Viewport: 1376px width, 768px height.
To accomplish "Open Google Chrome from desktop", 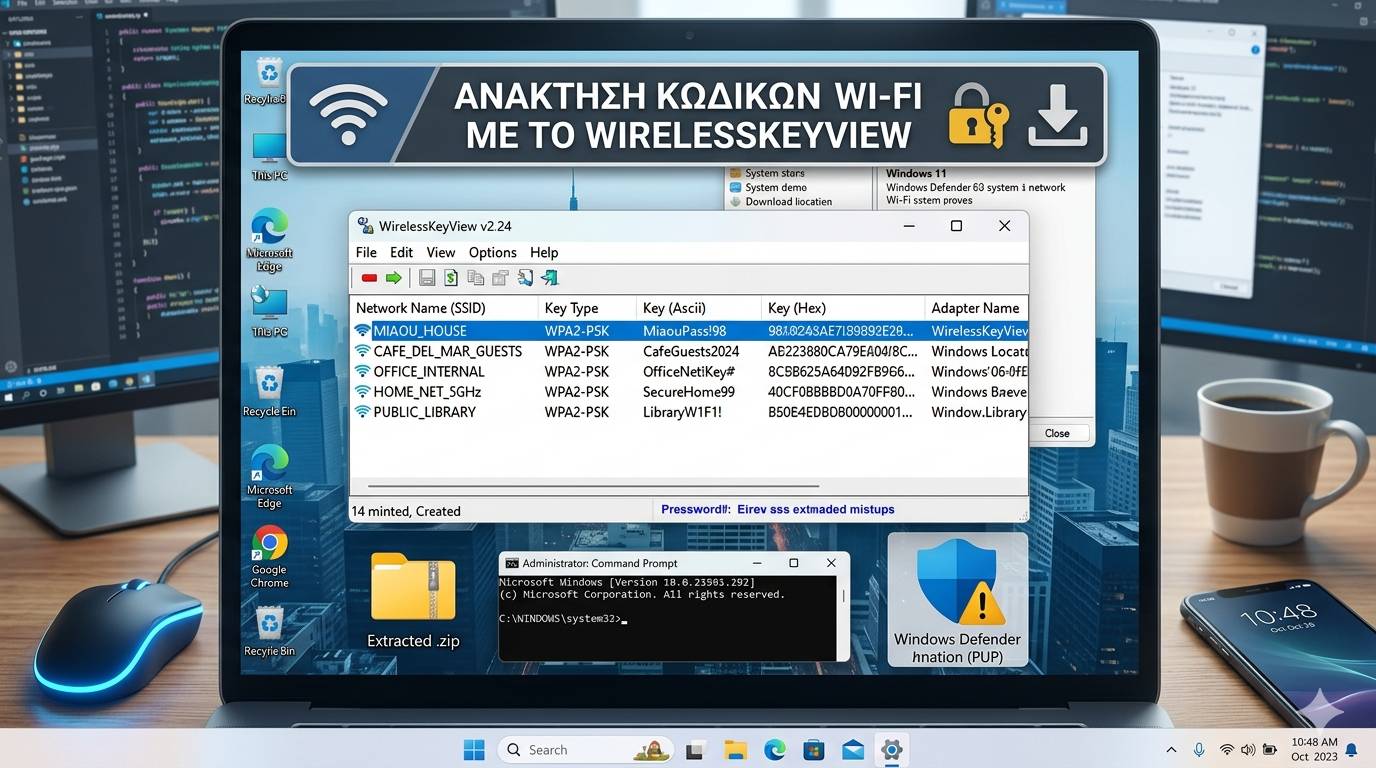I will coord(269,543).
